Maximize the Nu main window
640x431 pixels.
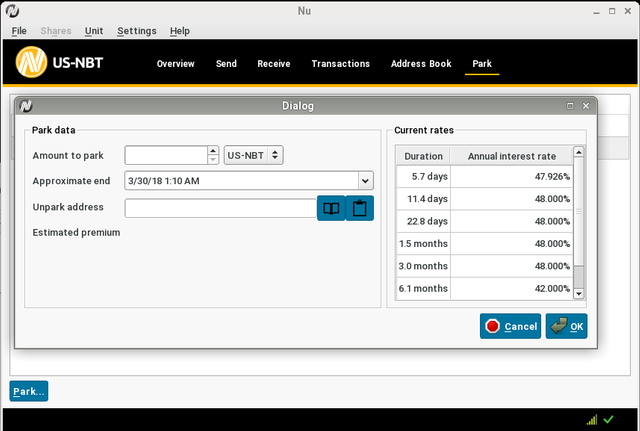pyautogui.click(x=612, y=11)
